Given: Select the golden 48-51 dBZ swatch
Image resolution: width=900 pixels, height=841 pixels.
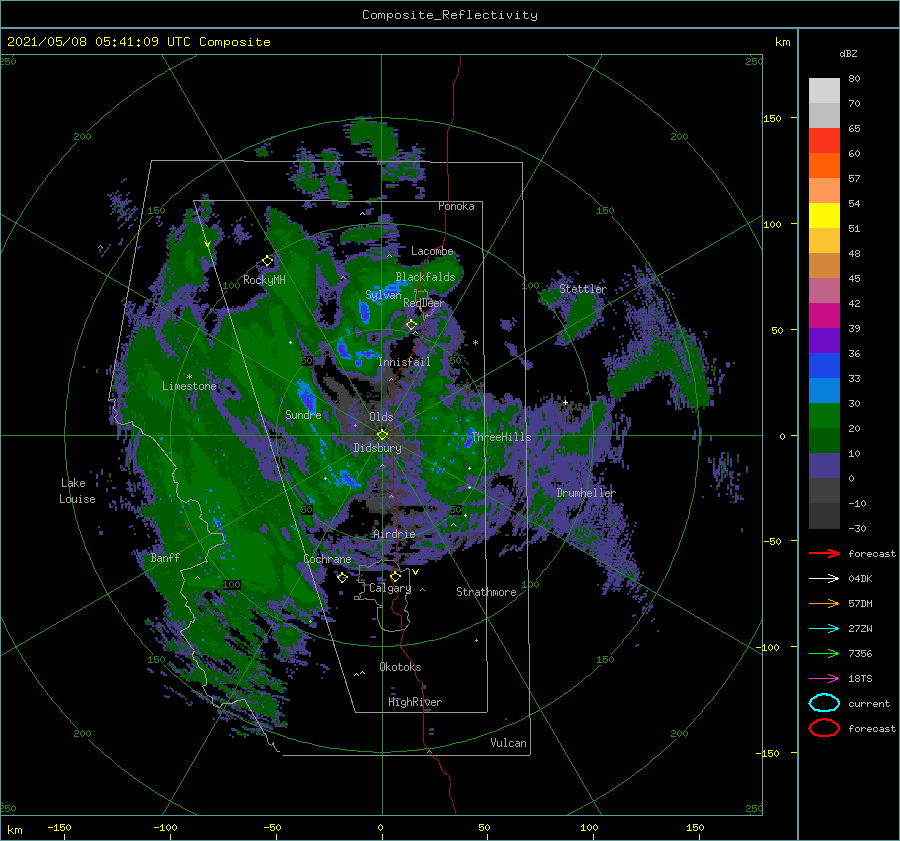Looking at the screenshot, I should coord(824,241).
